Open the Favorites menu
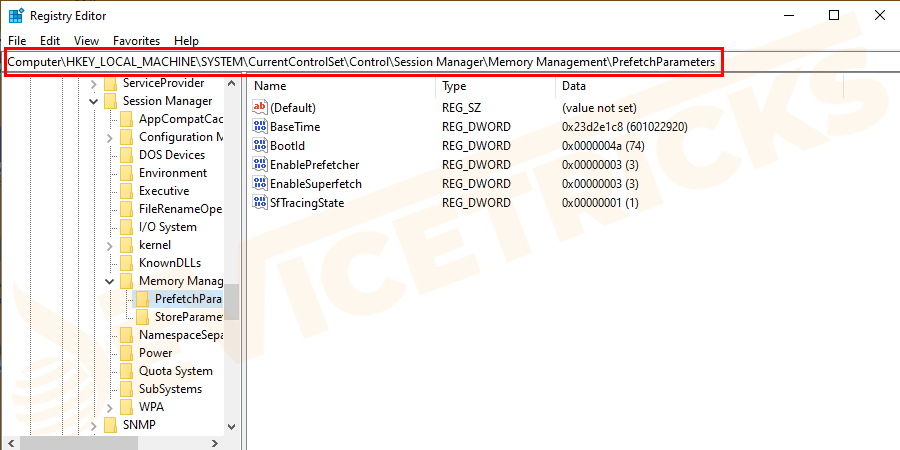The image size is (900, 450). pyautogui.click(x=137, y=41)
